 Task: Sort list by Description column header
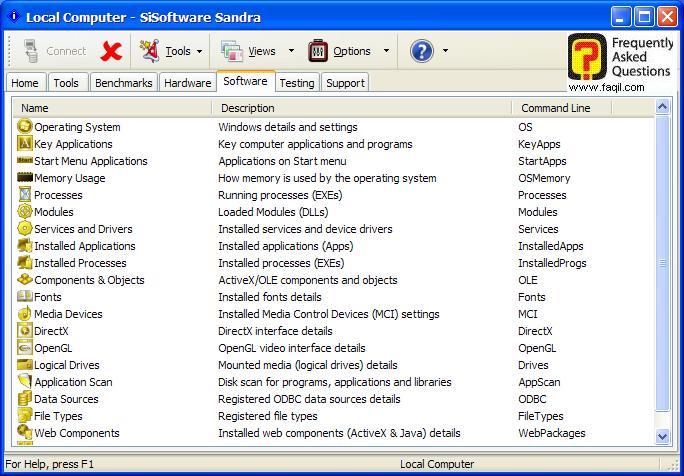coord(362,108)
